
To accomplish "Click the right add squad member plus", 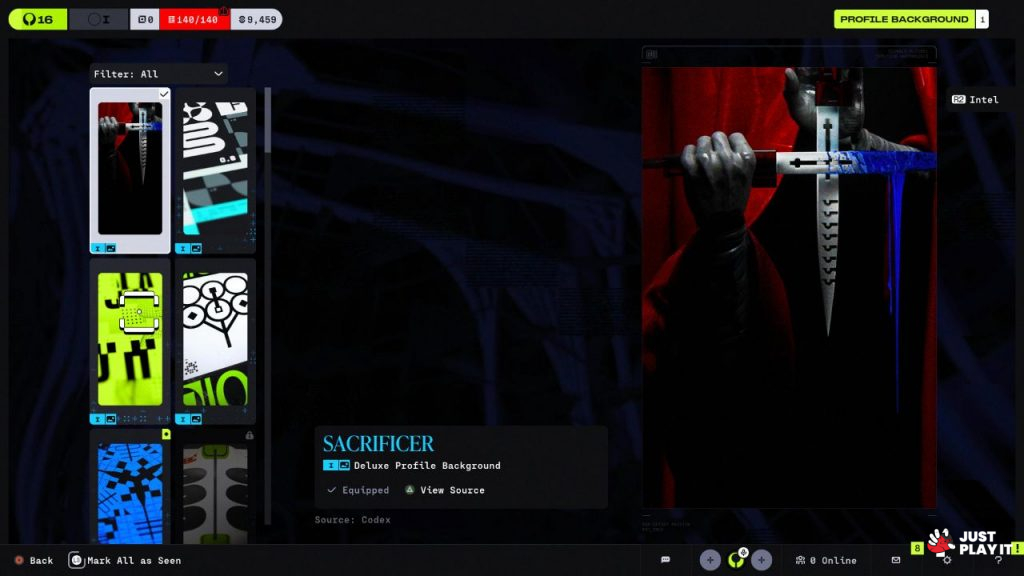I will (761, 560).
